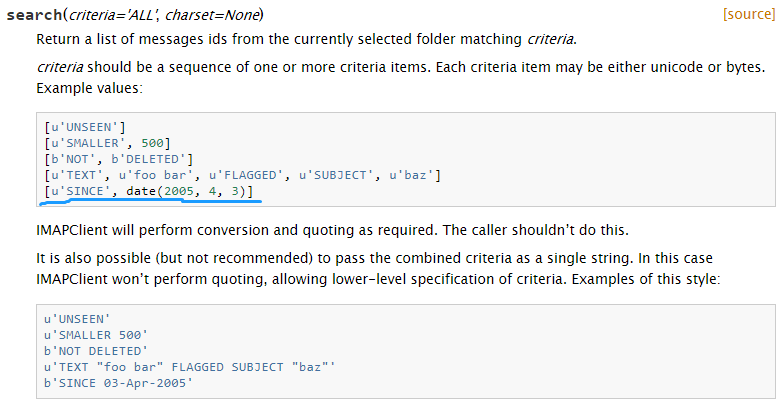This screenshot has width=782, height=406.
Task: Click date(2005, 4, 3) in code block
Action: [186, 191]
